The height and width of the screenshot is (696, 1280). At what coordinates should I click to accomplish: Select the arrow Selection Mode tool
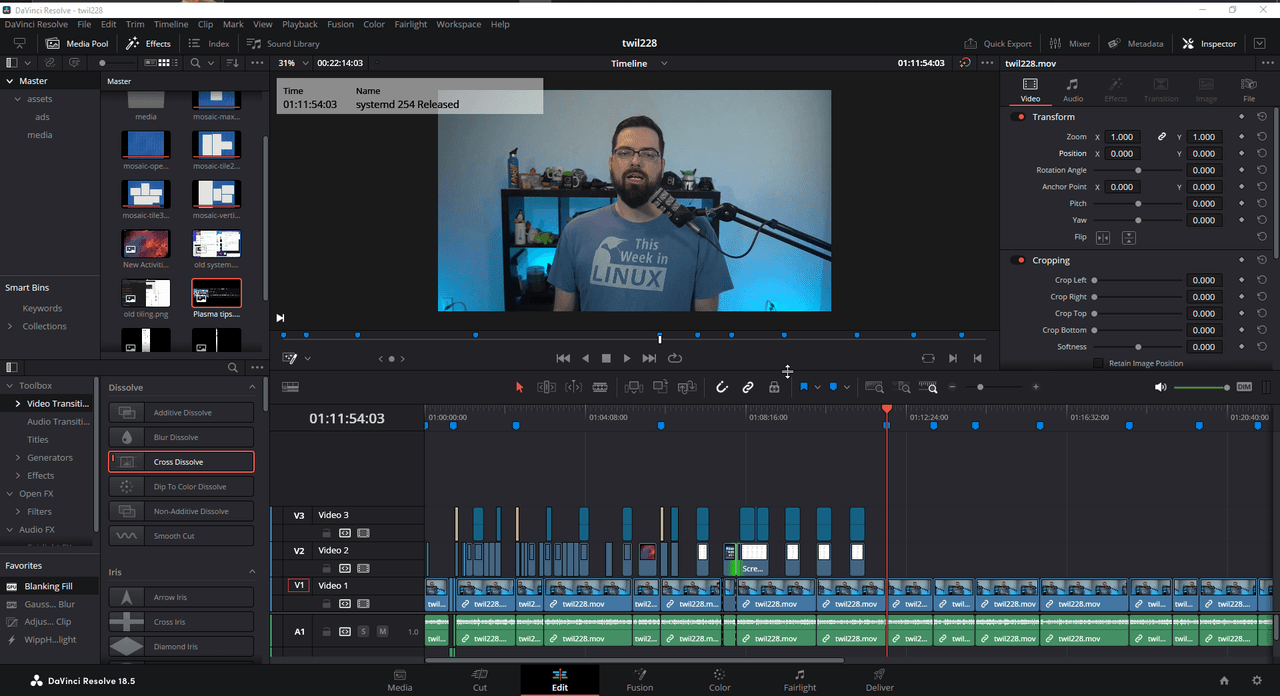[x=519, y=387]
